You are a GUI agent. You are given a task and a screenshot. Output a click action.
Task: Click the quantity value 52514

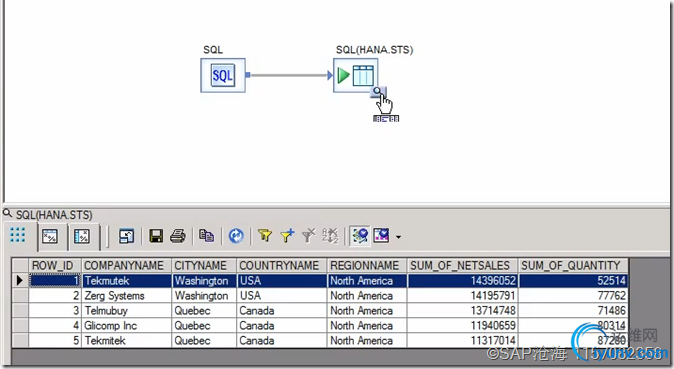click(x=573, y=281)
